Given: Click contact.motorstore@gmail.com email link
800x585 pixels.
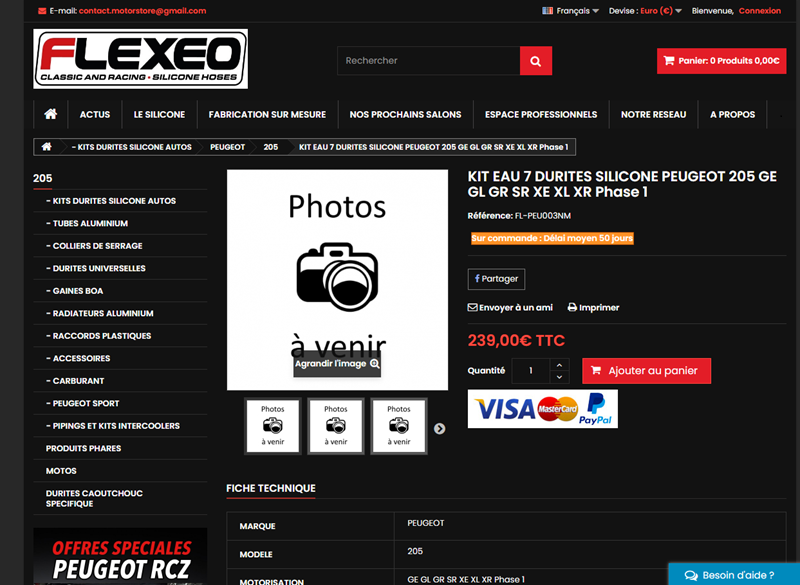Looking at the screenshot, I should click(x=142, y=11).
